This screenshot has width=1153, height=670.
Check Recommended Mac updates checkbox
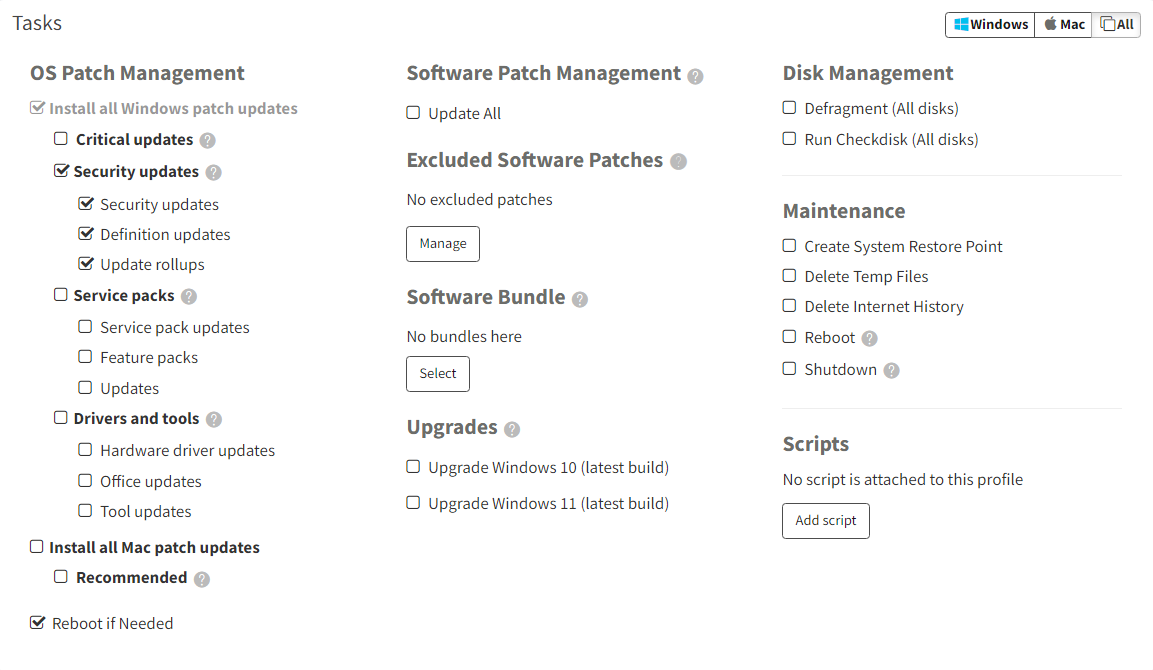pos(61,577)
